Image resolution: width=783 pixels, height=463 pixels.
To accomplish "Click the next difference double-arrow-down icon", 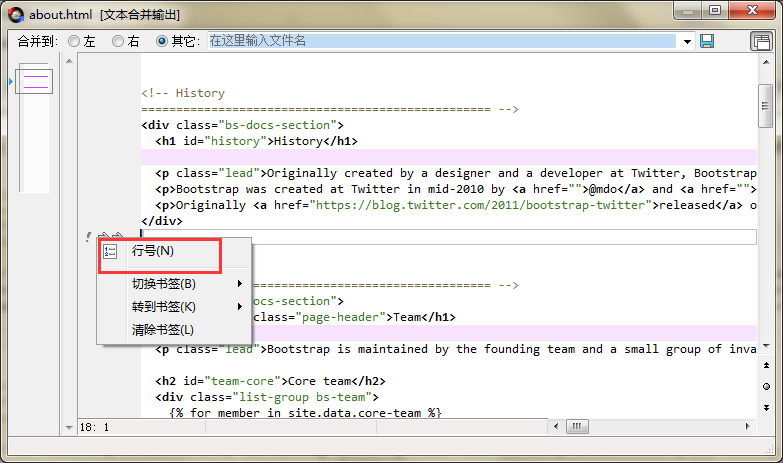I will tap(766, 408).
